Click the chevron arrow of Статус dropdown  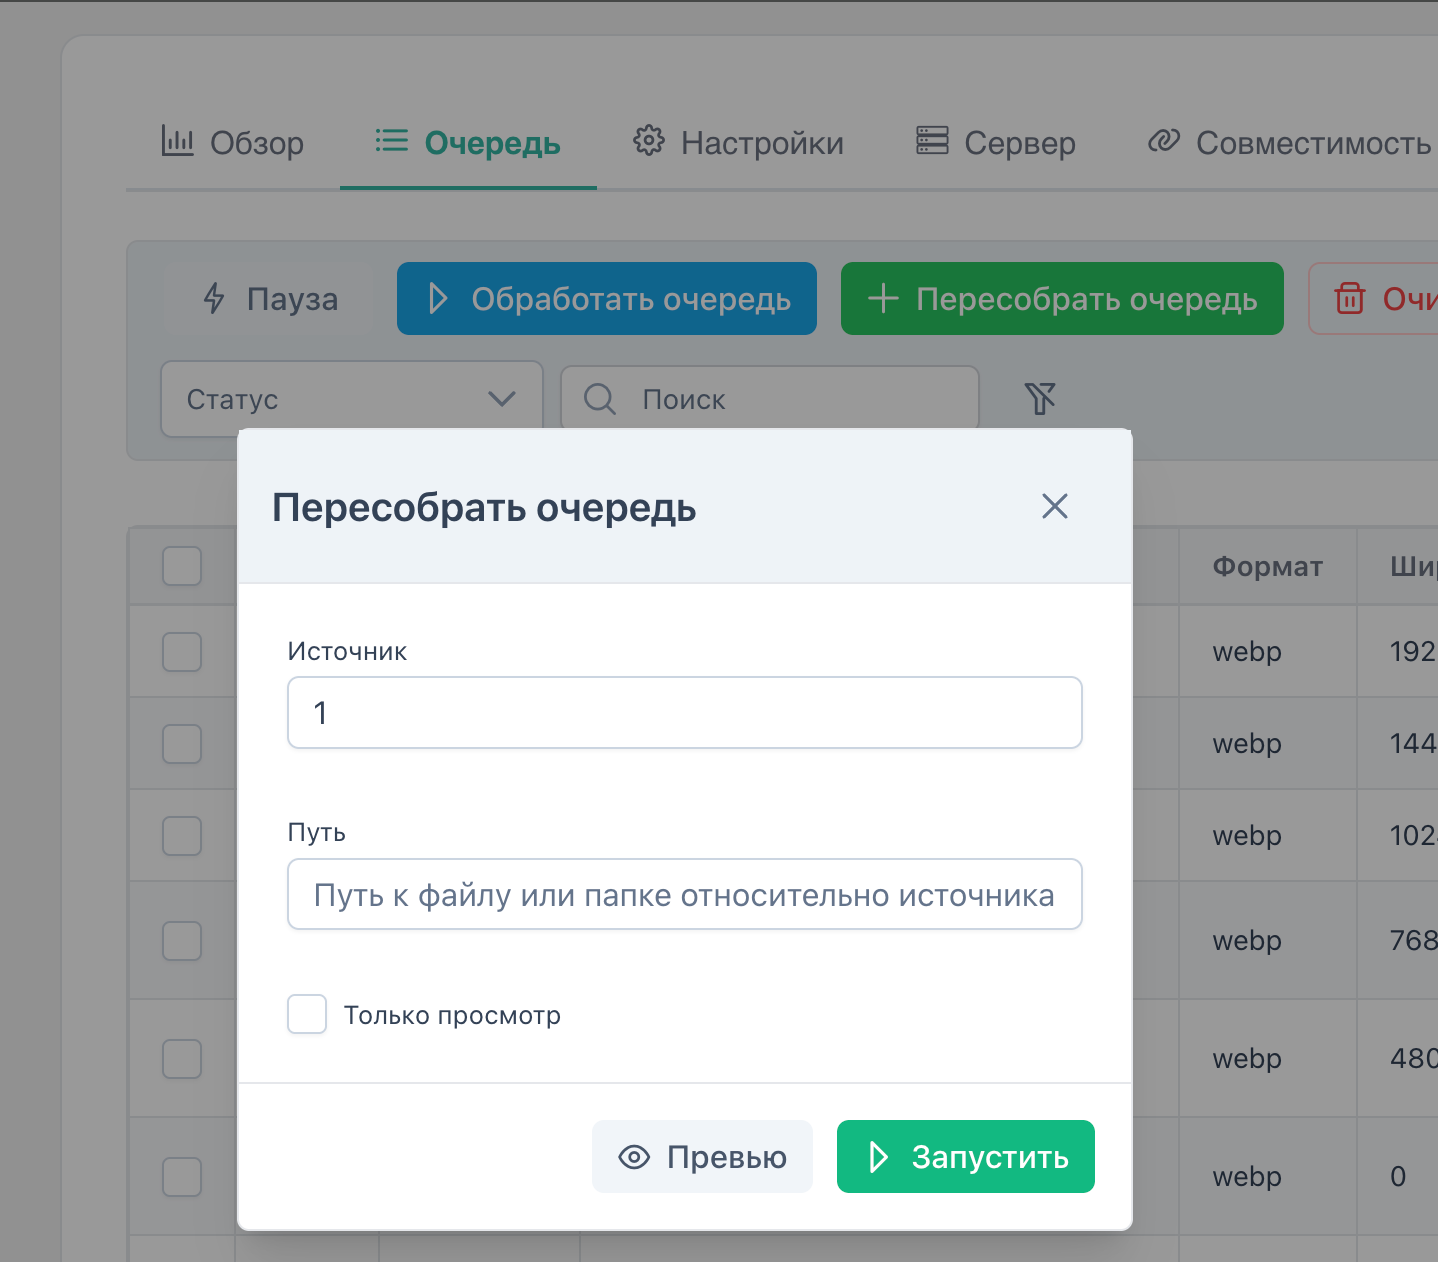click(502, 399)
